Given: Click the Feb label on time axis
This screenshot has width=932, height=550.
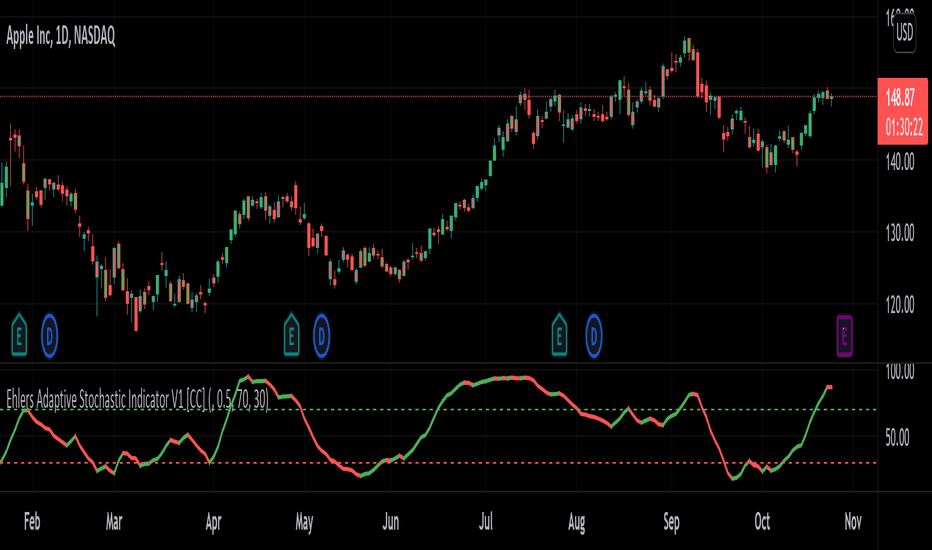Looking at the screenshot, I should pos(32,522).
